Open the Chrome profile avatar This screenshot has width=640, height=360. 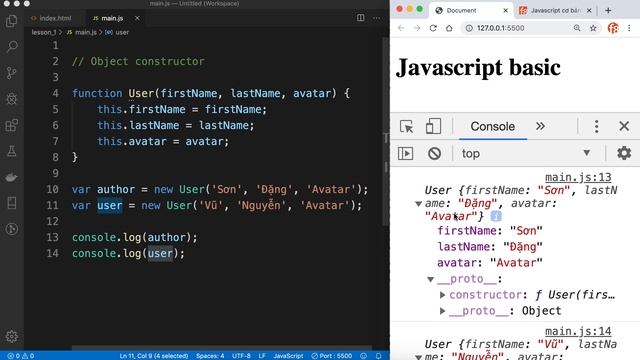click(613, 28)
